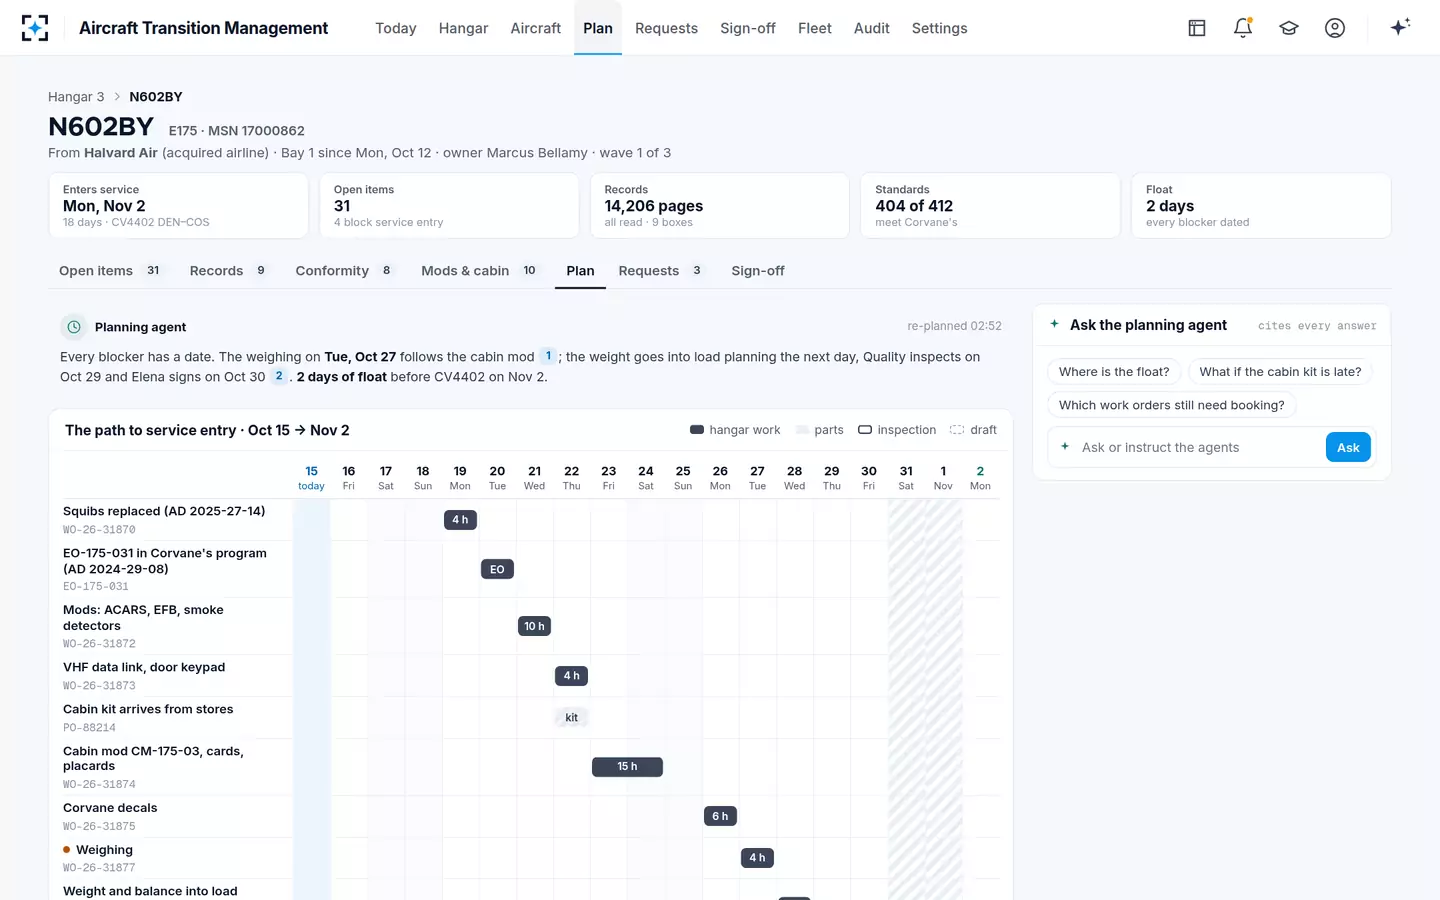This screenshot has width=1440, height=900.
Task: Click the 10 h Mods ACARS bar
Action: click(x=535, y=626)
